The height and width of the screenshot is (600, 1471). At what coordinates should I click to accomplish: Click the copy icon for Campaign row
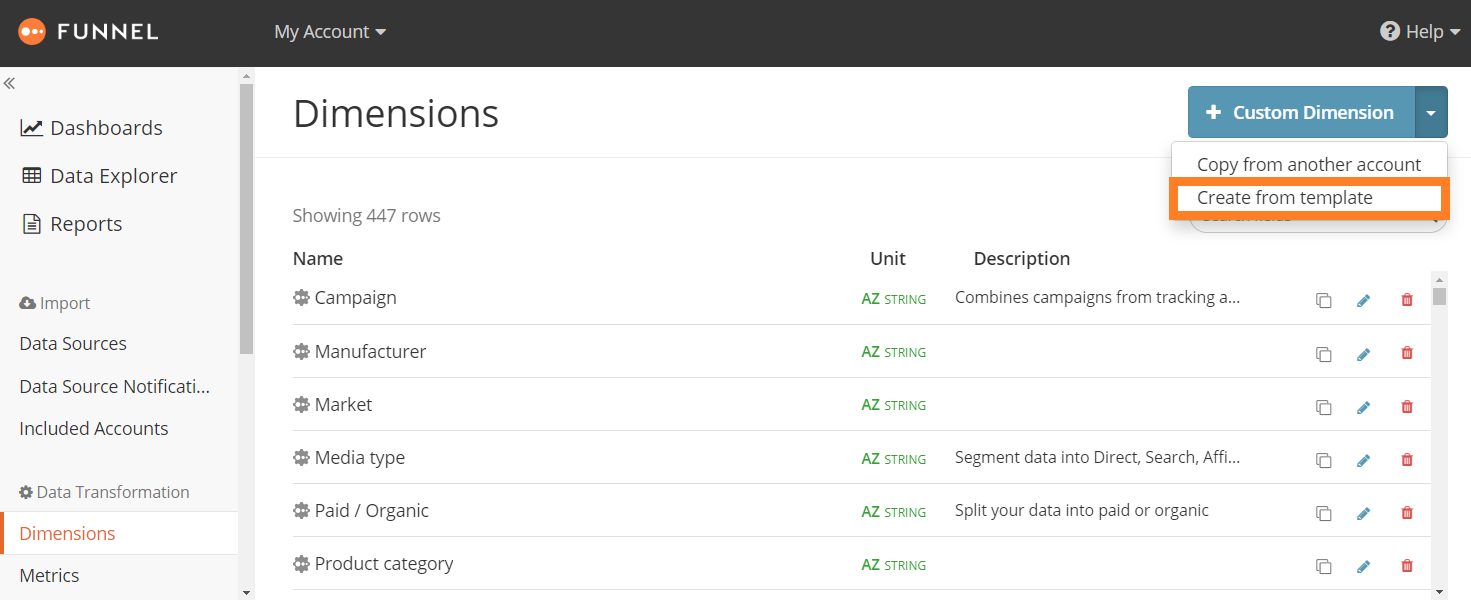(x=1323, y=300)
